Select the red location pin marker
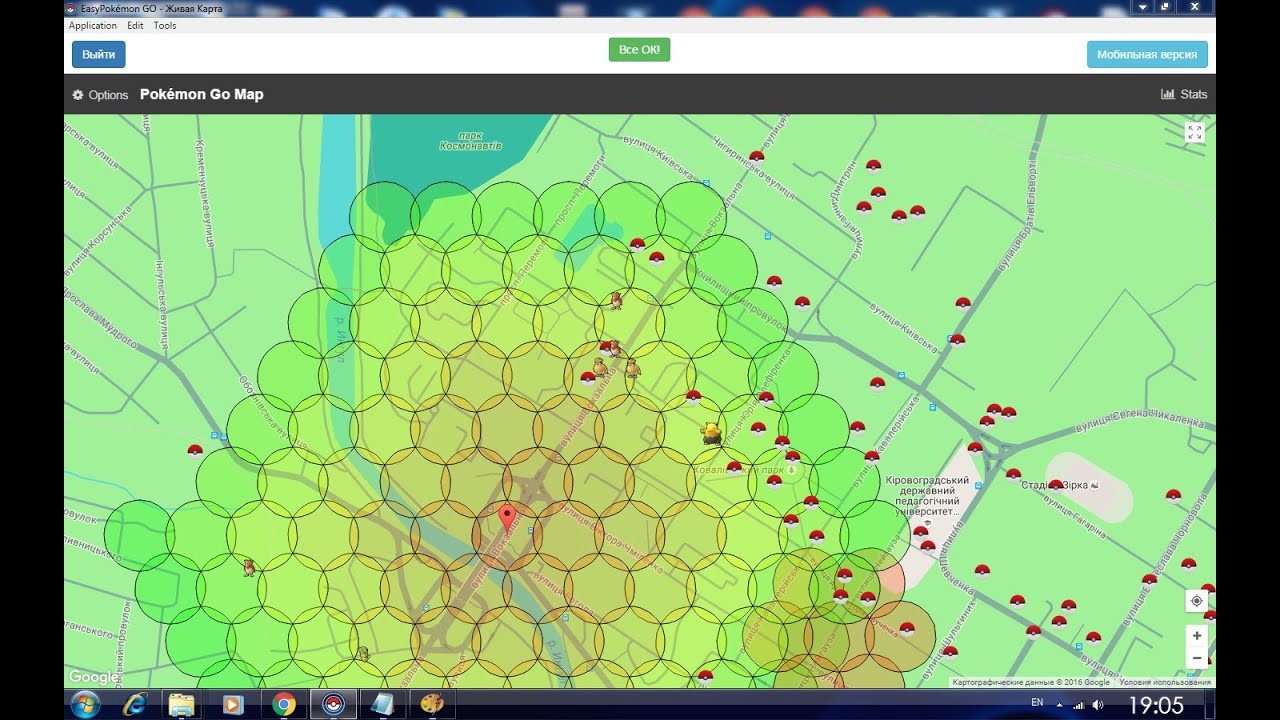The image size is (1280, 720). 507,518
